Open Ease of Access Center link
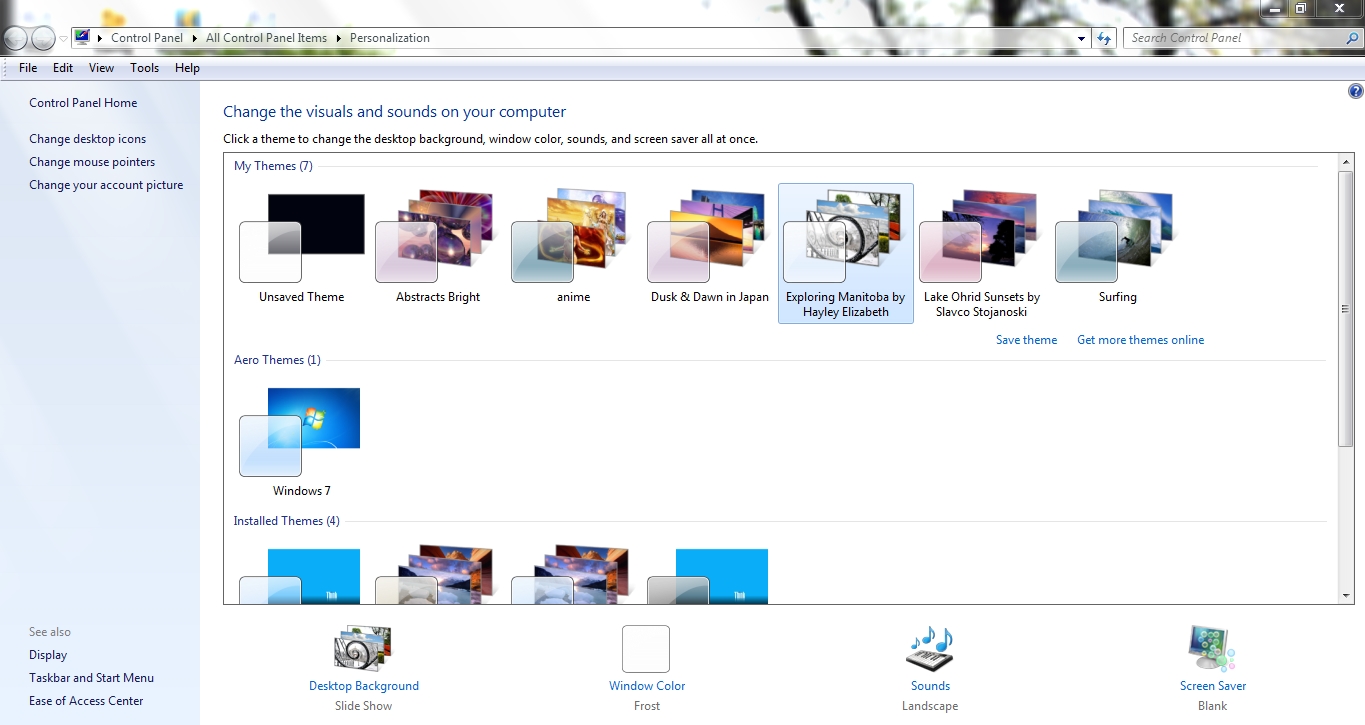1365x725 pixels. coord(86,701)
